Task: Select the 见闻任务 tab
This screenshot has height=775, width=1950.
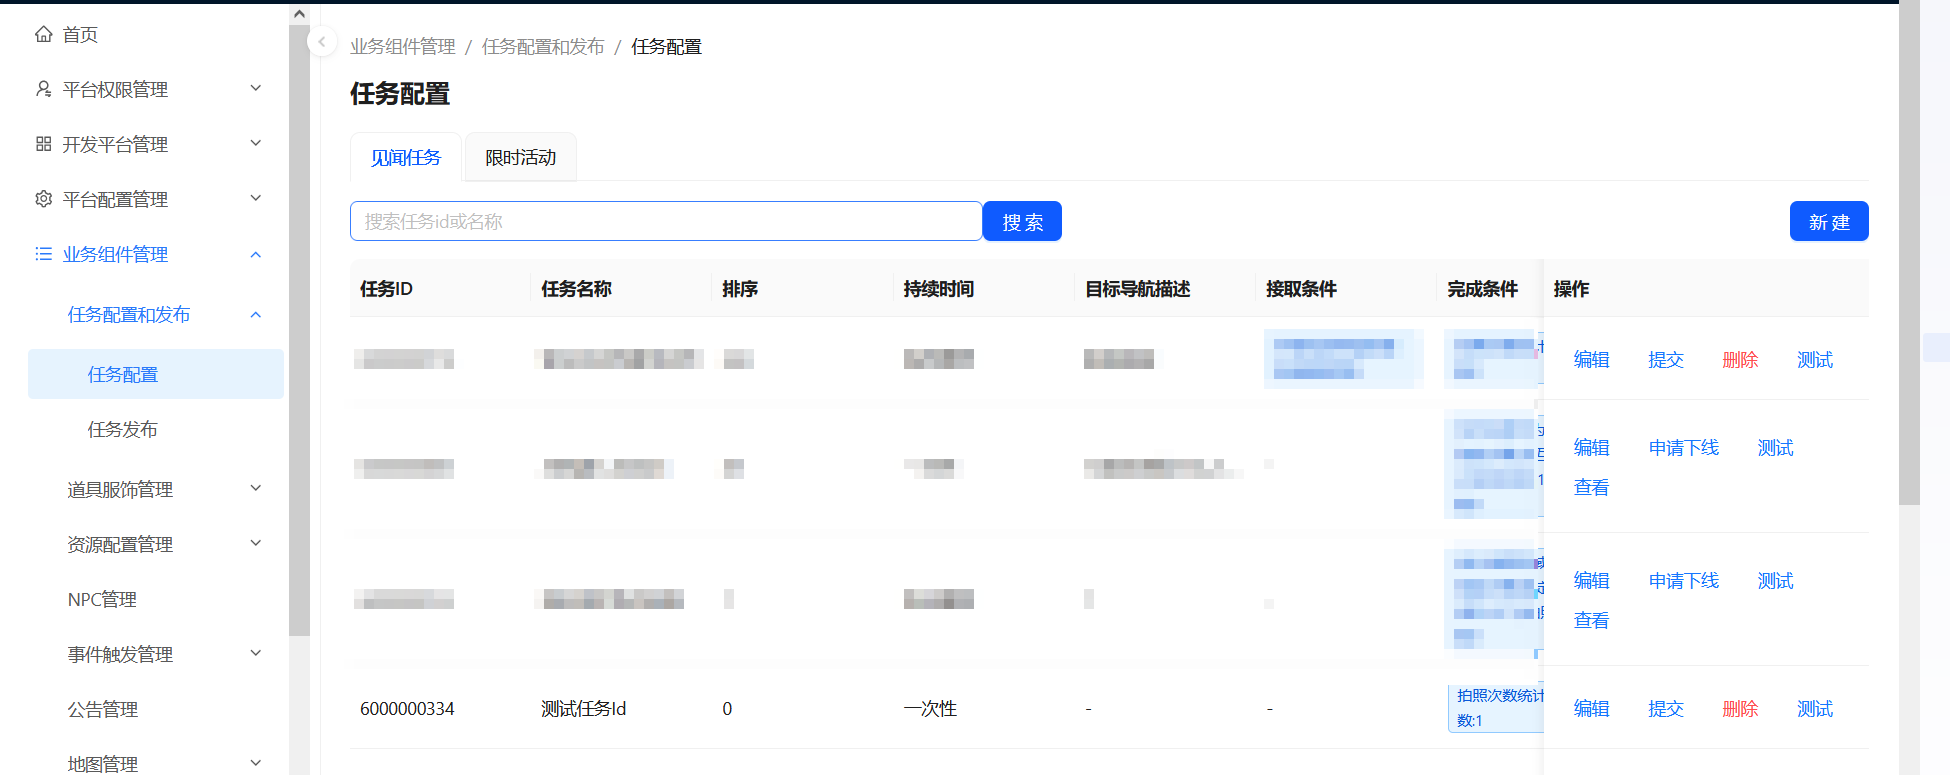Action: click(405, 158)
